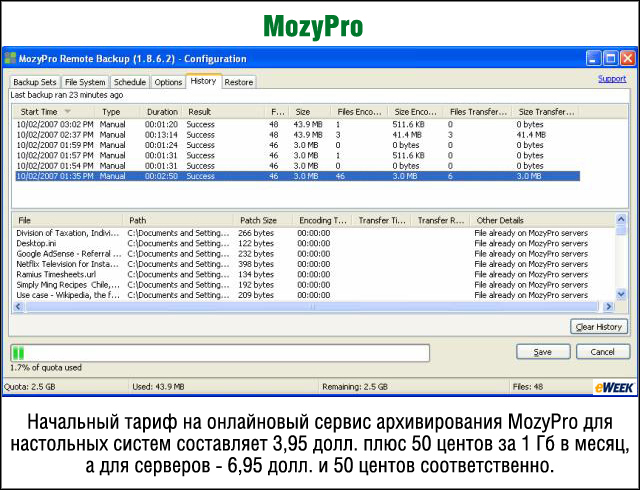Select backup row 10/02/2007 01:54 PM
The height and width of the screenshot is (490, 640).
point(297,166)
